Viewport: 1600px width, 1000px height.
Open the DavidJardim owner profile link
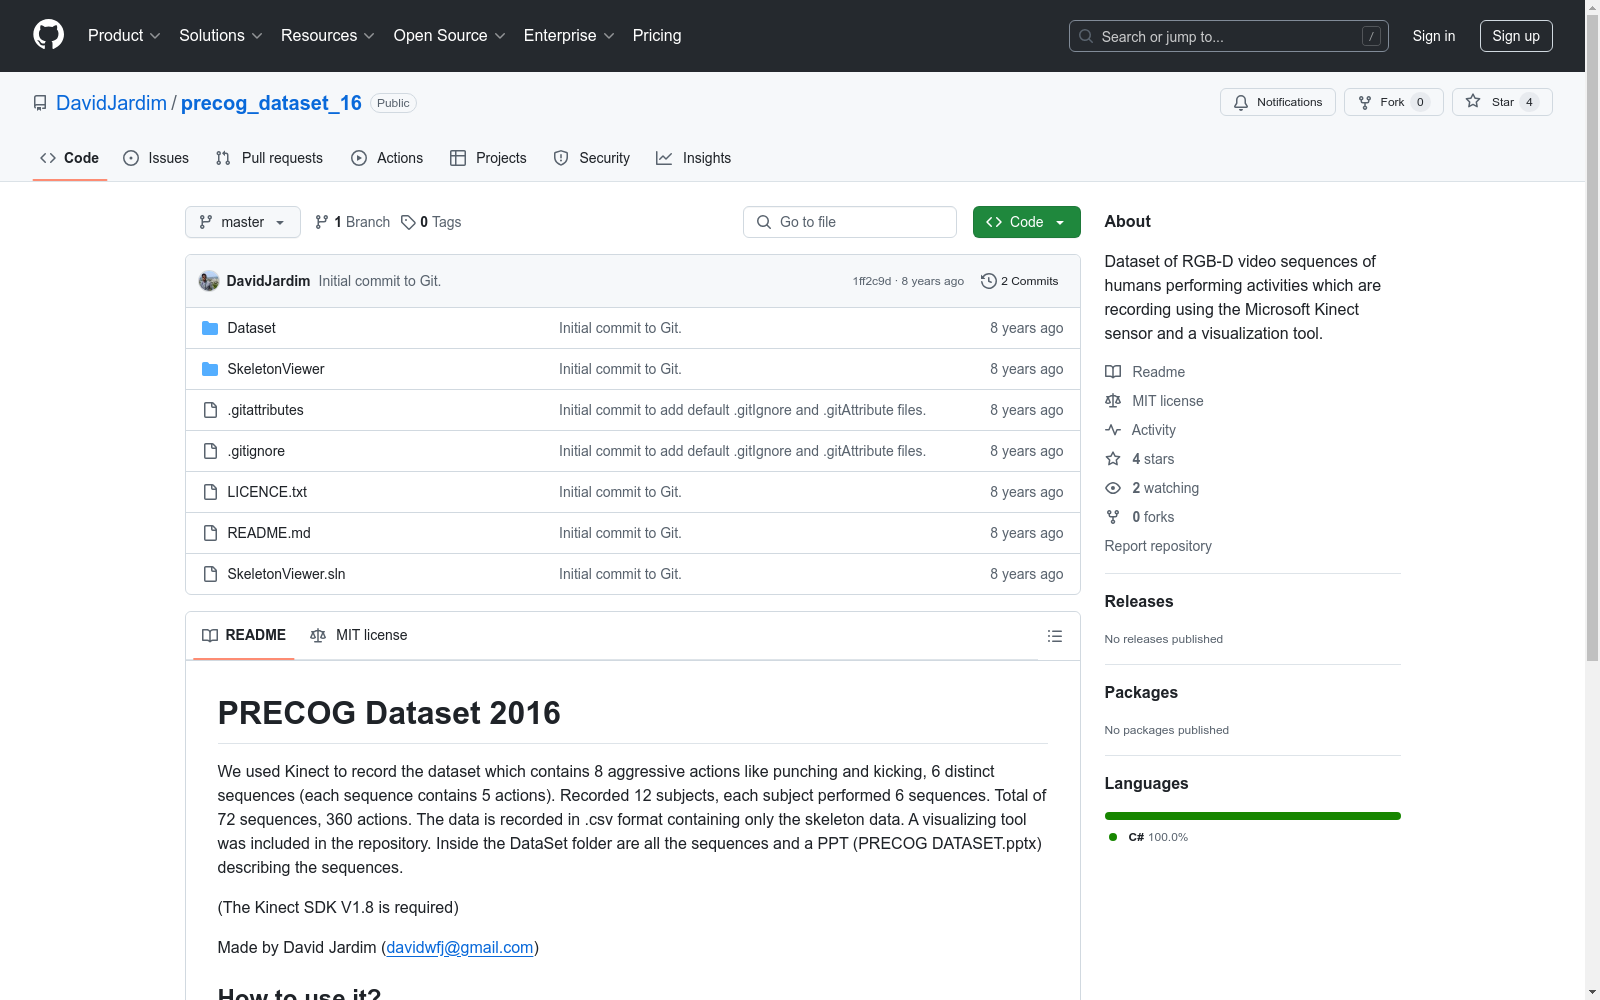[111, 103]
